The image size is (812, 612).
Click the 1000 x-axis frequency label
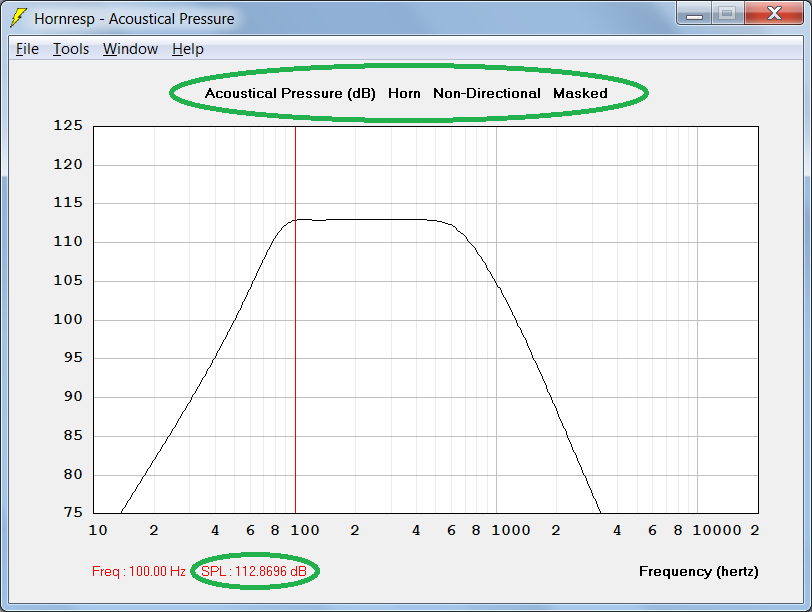pos(511,530)
